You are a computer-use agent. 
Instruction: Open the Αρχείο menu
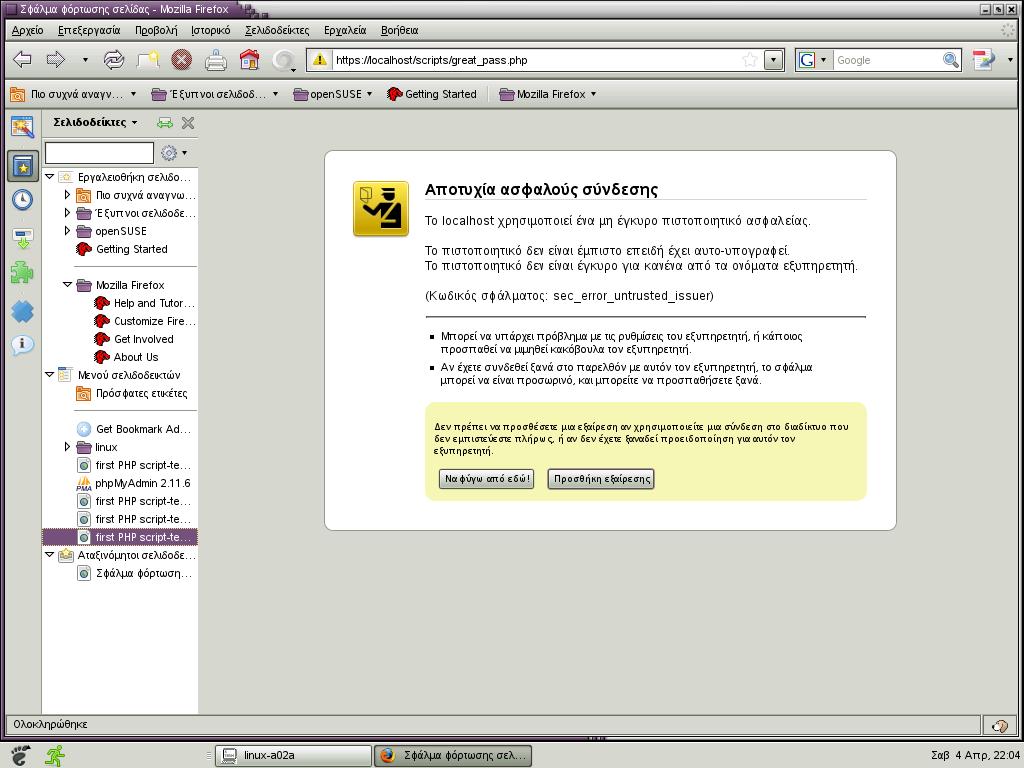[x=27, y=30]
